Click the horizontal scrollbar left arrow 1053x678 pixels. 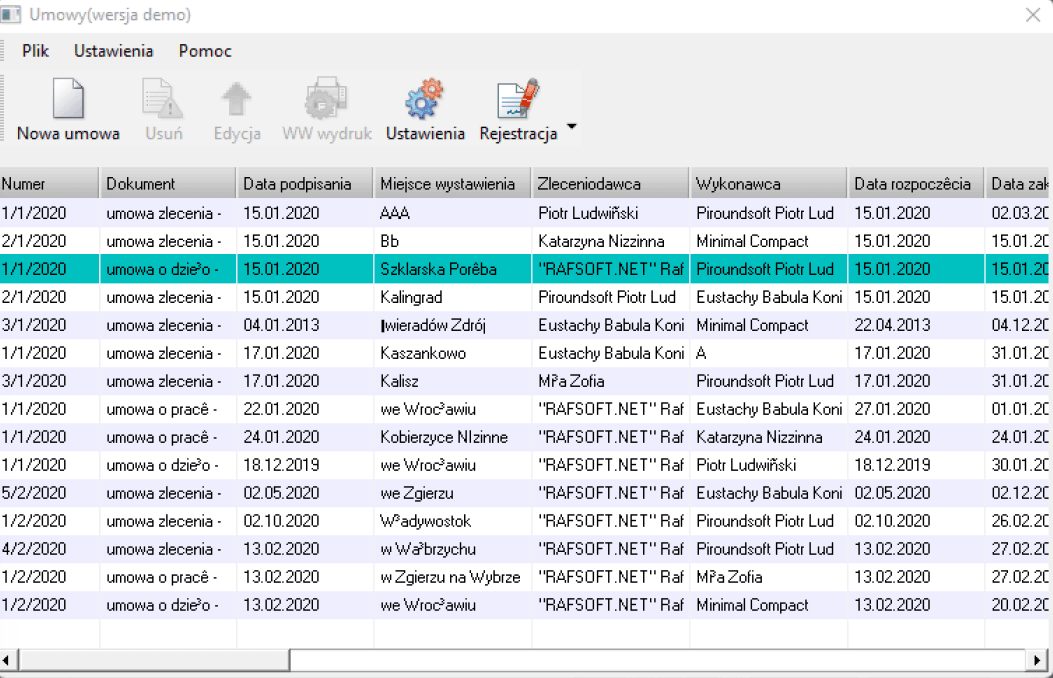(9, 661)
